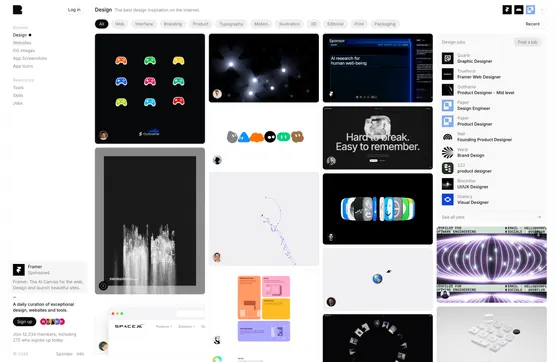Image resolution: width=560 pixels, height=362 pixels.
Task: Open the Framer logo in sidebar sponsored card
Action: pyautogui.click(x=19, y=270)
